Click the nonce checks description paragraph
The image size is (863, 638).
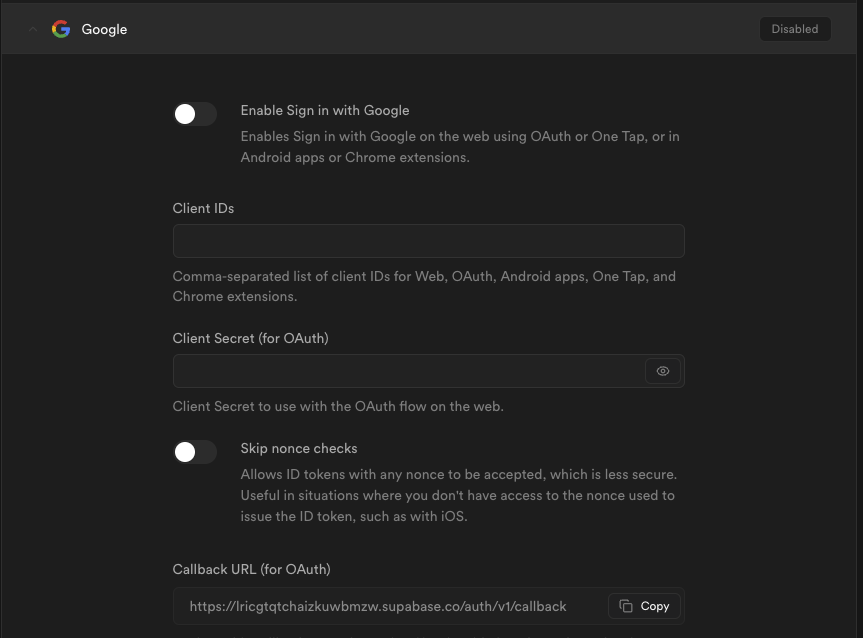pyautogui.click(x=458, y=495)
